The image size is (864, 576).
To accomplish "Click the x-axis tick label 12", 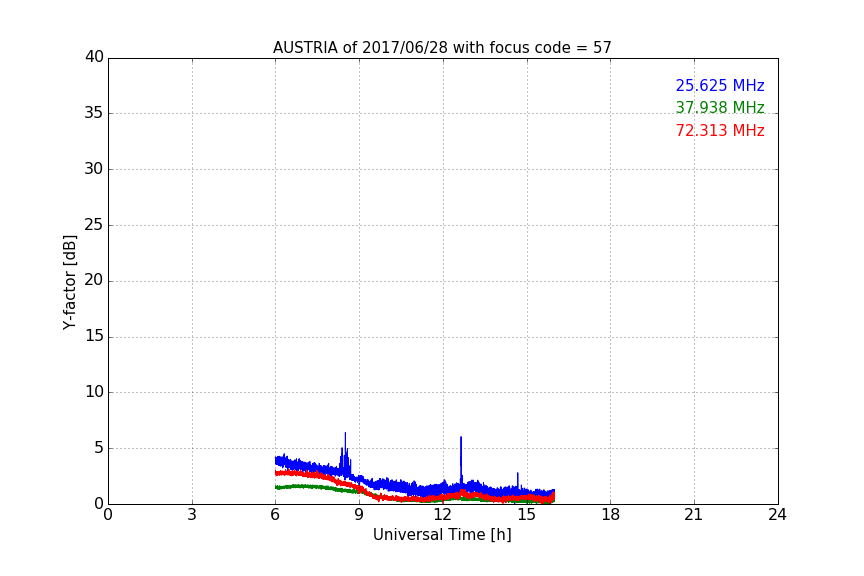I will point(442,515).
